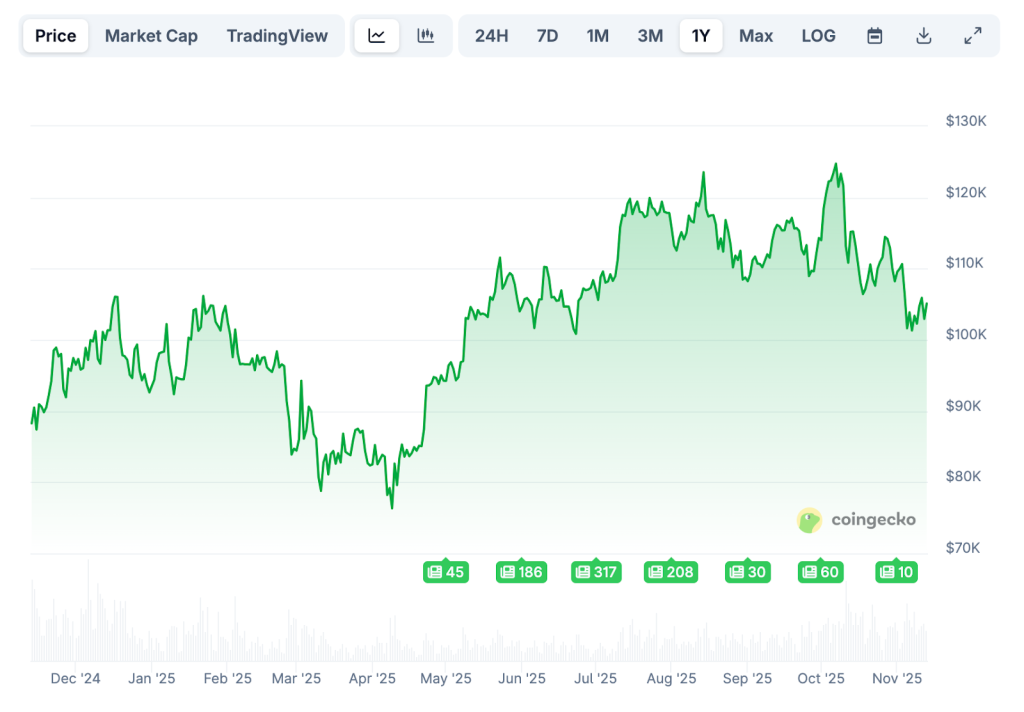This screenshot has height=712, width=1024.
Task: Switch to candlestick chart icon
Action: click(x=426, y=36)
